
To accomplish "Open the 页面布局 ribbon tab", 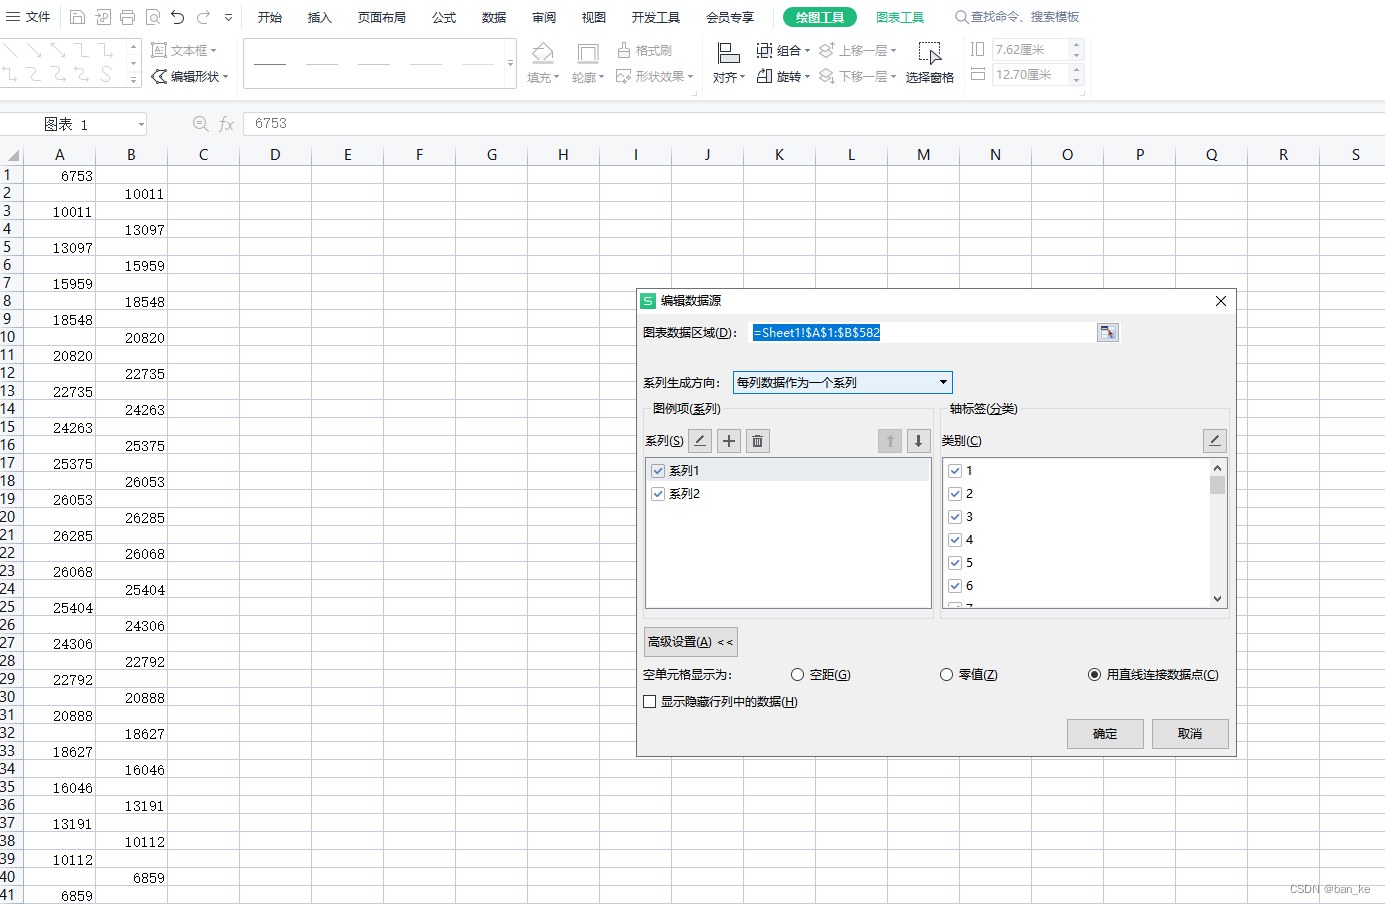I will pyautogui.click(x=382, y=17).
